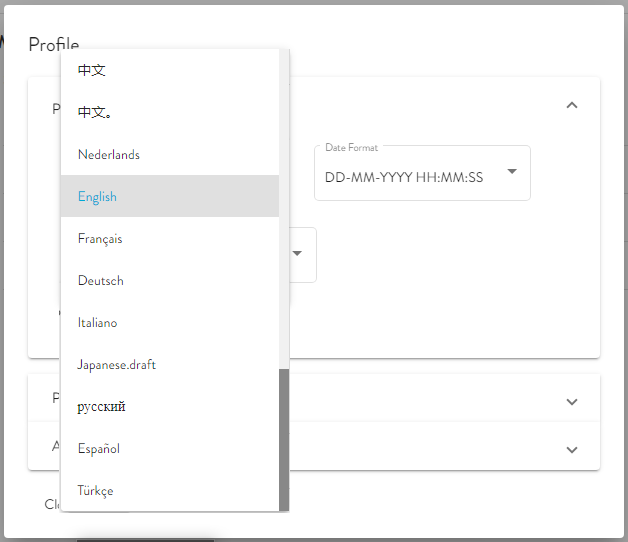Expand the middle collapsed panel chevron
The width and height of the screenshot is (628, 542).
[x=571, y=402]
